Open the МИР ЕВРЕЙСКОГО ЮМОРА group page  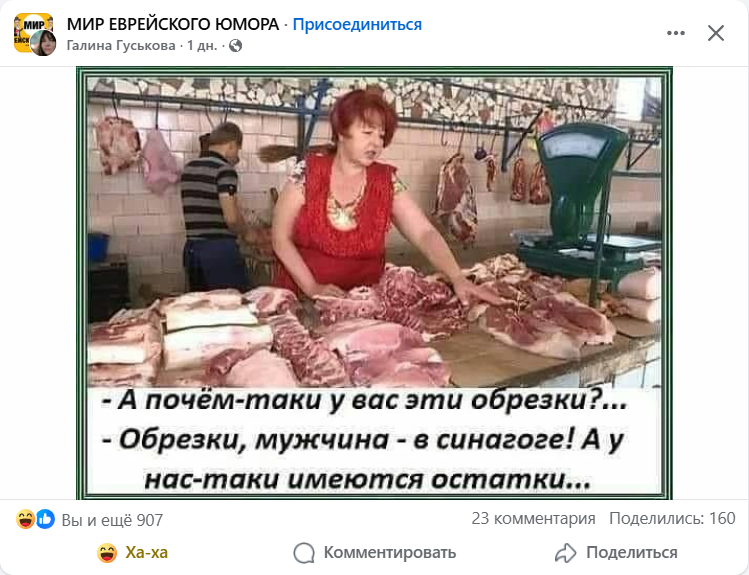(x=172, y=24)
